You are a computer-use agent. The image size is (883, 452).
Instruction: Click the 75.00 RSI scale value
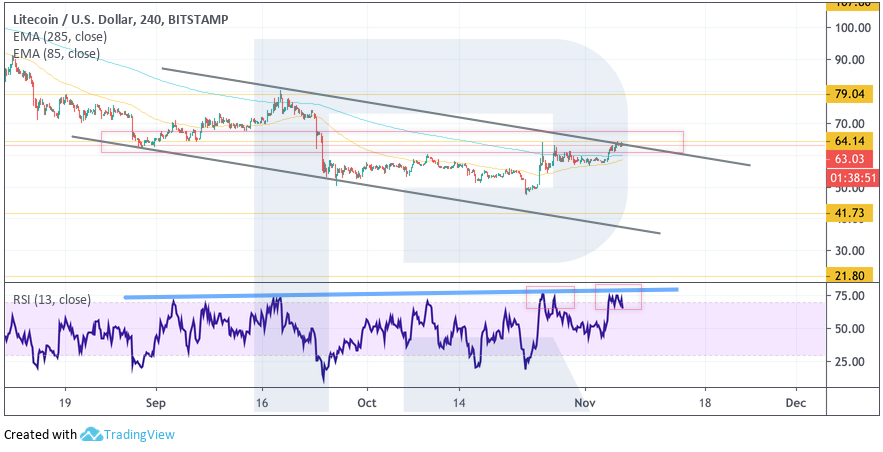pyautogui.click(x=852, y=296)
